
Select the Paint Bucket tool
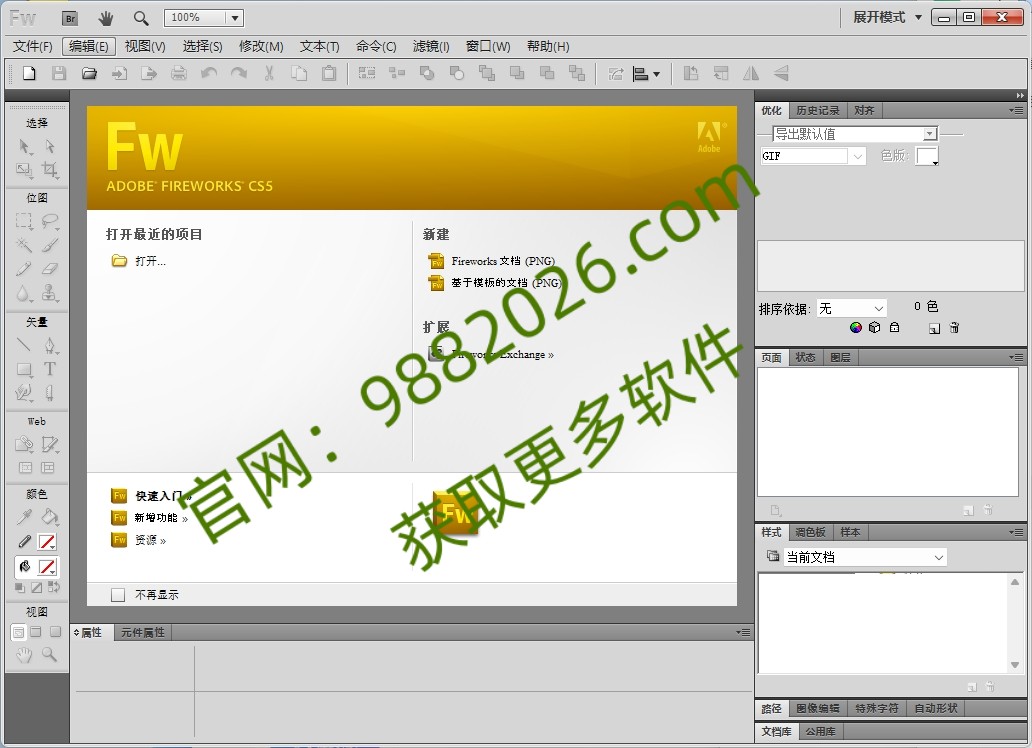pyautogui.click(x=50, y=517)
